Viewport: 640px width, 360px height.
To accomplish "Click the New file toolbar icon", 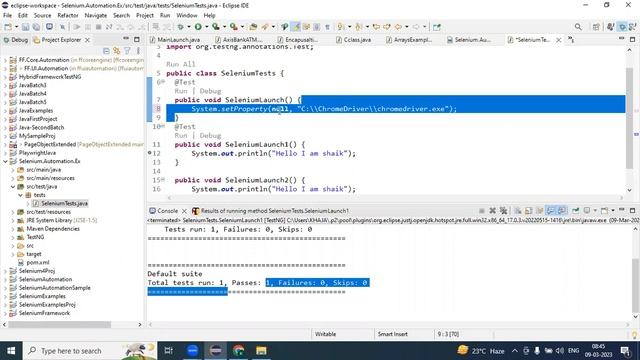I will click(x=8, y=27).
